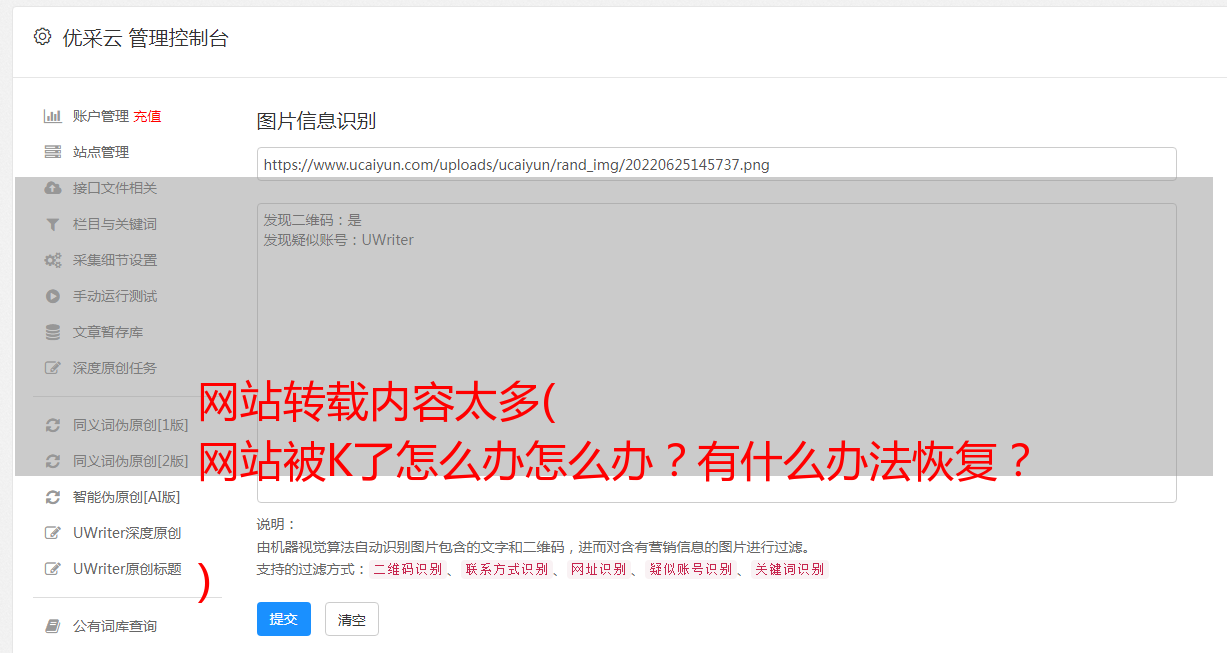Click the result line 发现疑似账号：UWriter

click(338, 240)
